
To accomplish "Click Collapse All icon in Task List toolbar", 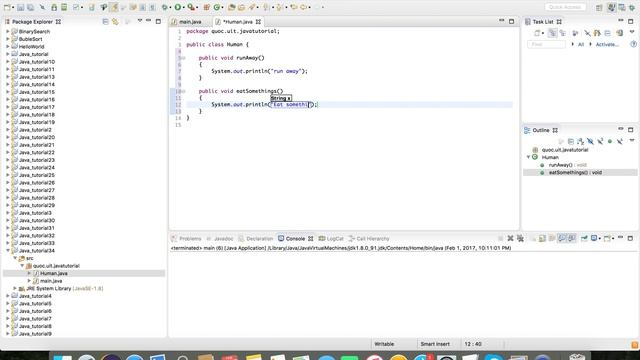I will pos(607,33).
